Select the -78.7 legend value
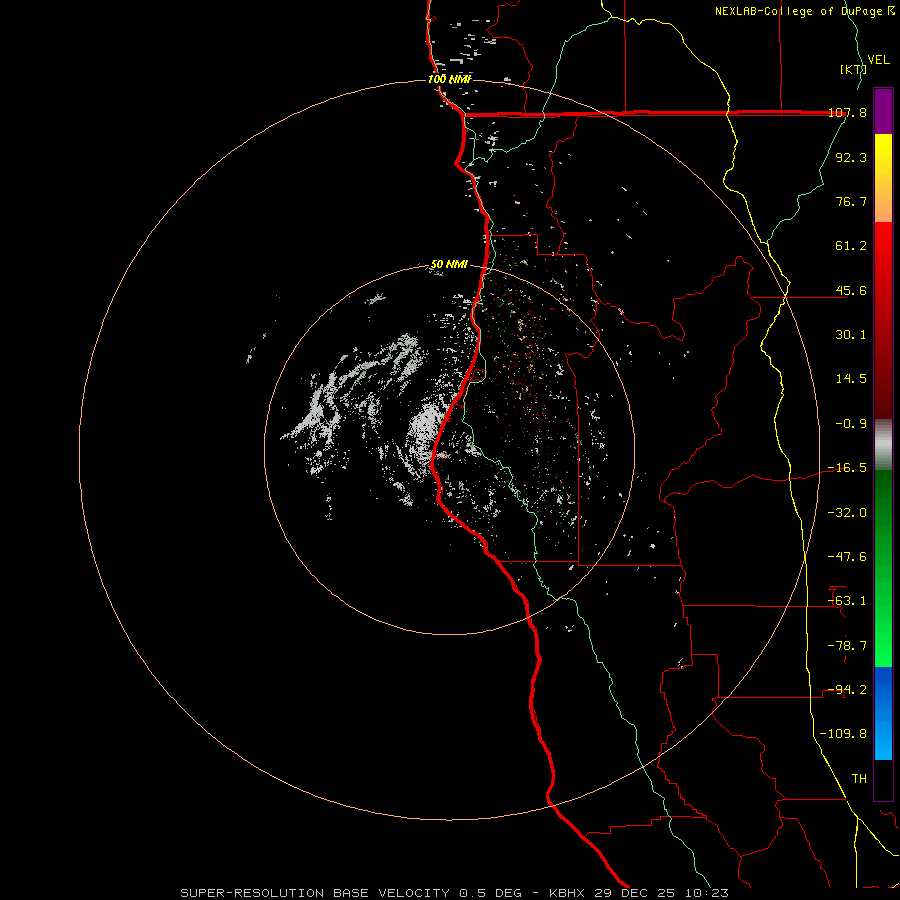The width and height of the screenshot is (900, 900). (847, 646)
